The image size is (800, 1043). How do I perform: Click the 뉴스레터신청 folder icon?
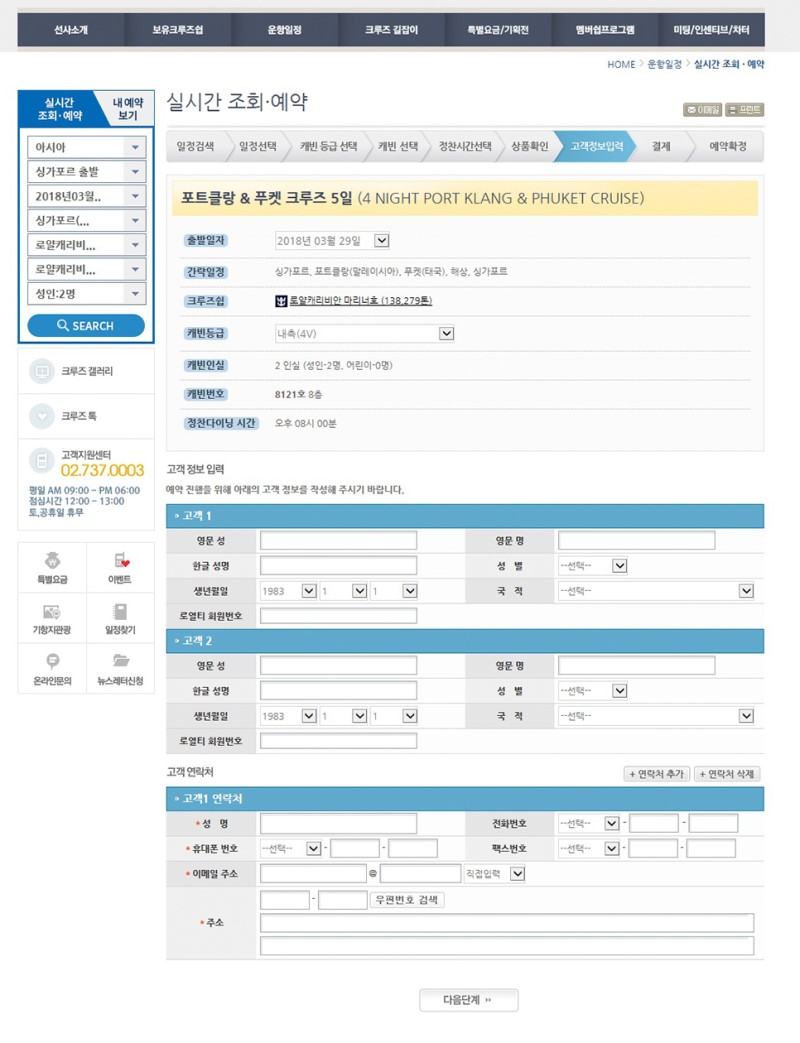click(121, 662)
